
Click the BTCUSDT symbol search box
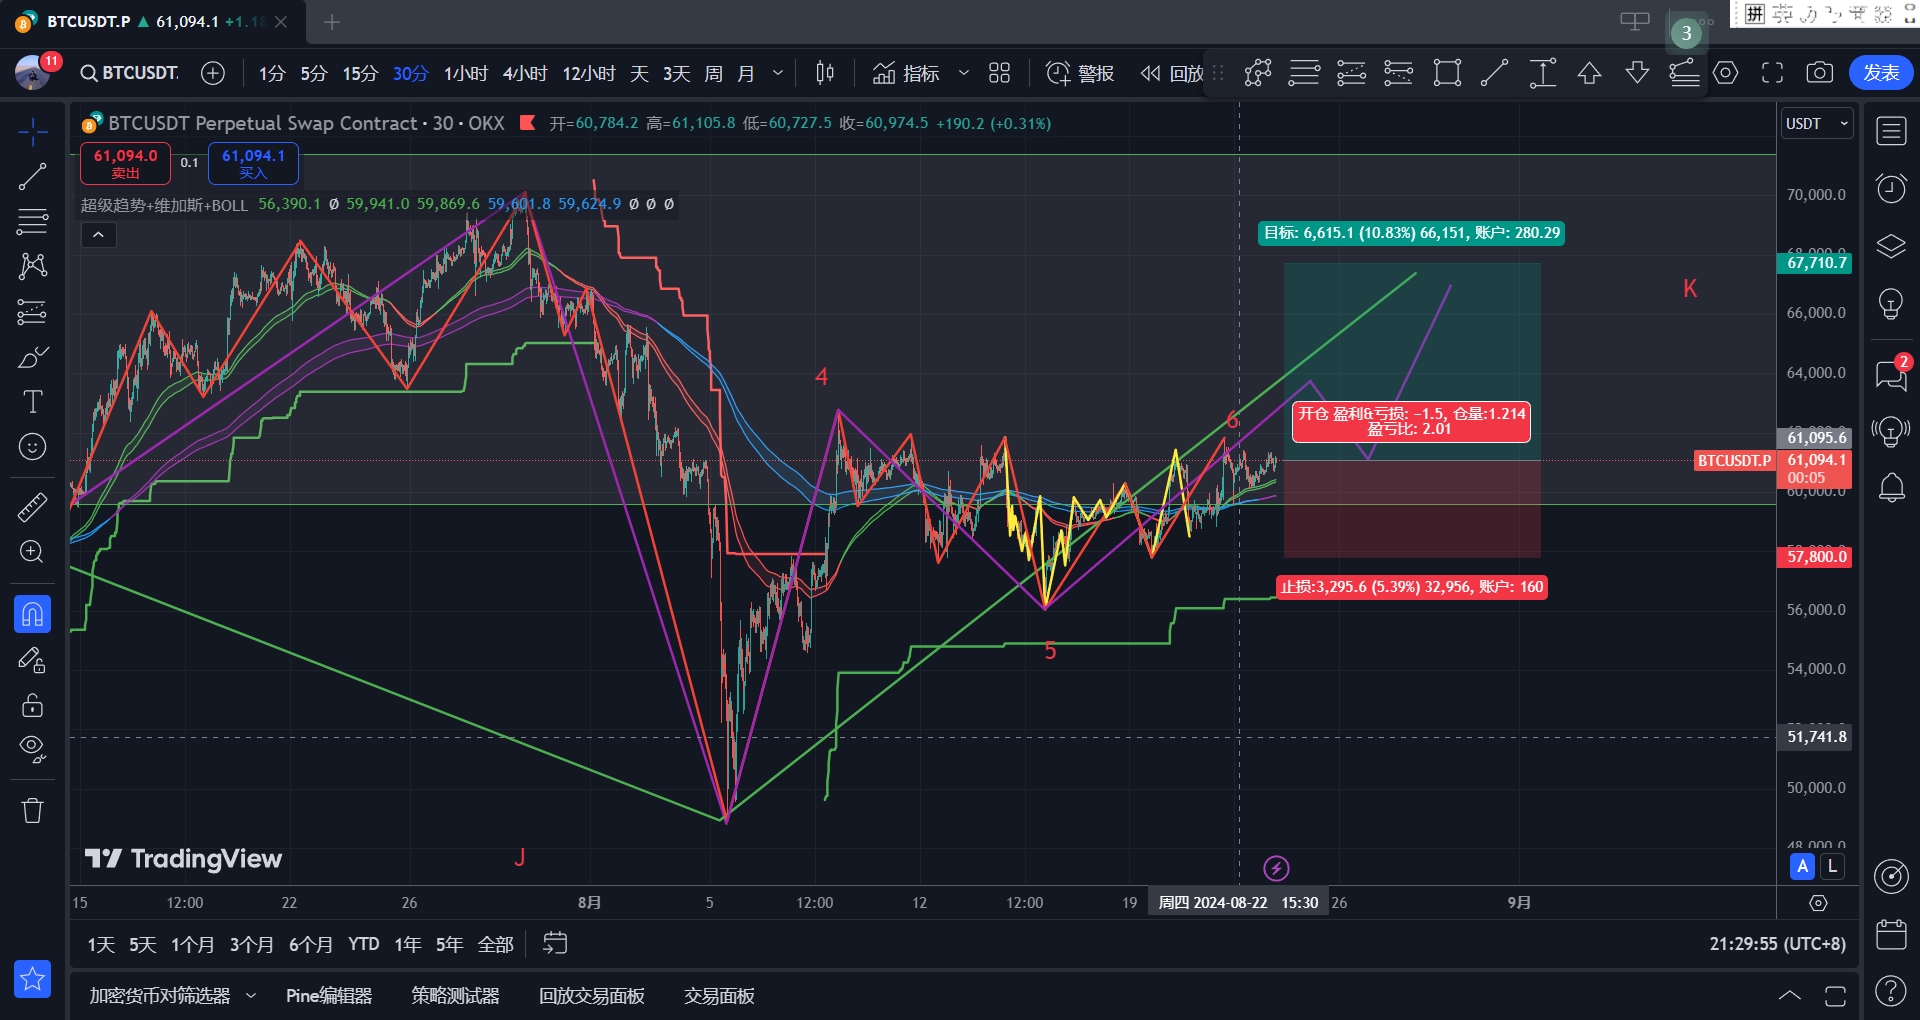[130, 73]
